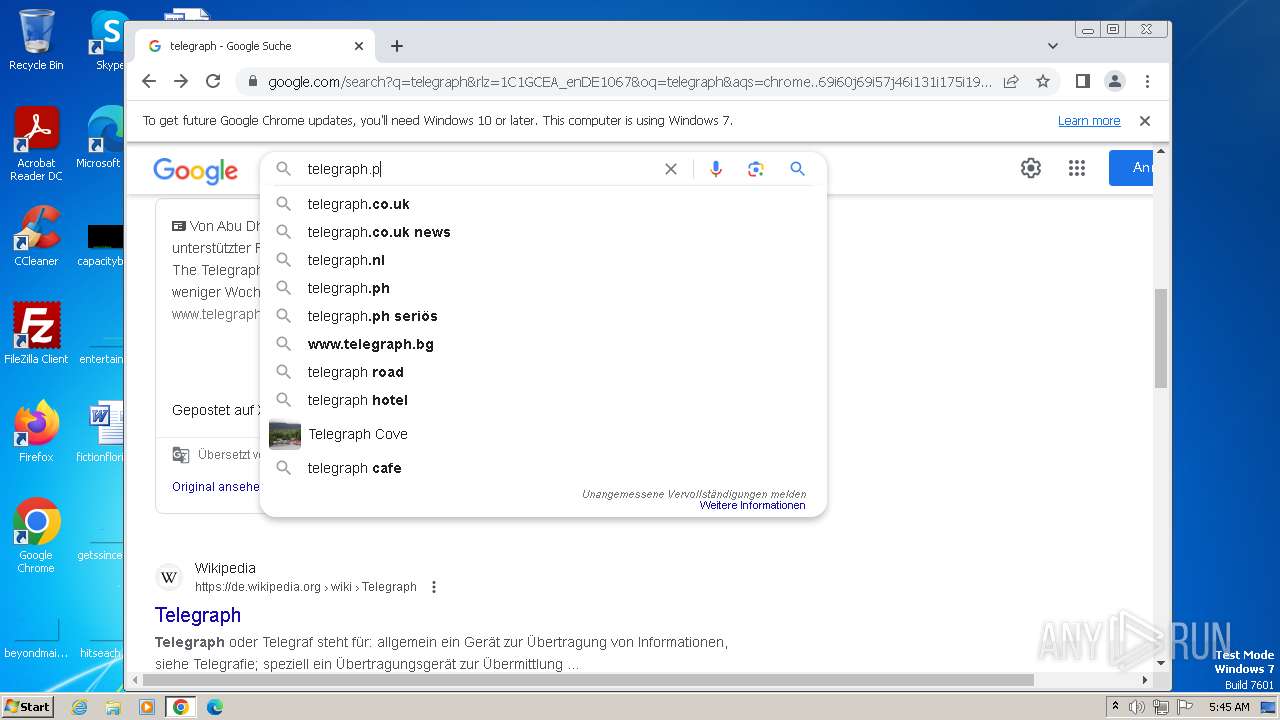This screenshot has height=720, width=1280.
Task: Open Recycle Bin on desktop
Action: coord(36,40)
